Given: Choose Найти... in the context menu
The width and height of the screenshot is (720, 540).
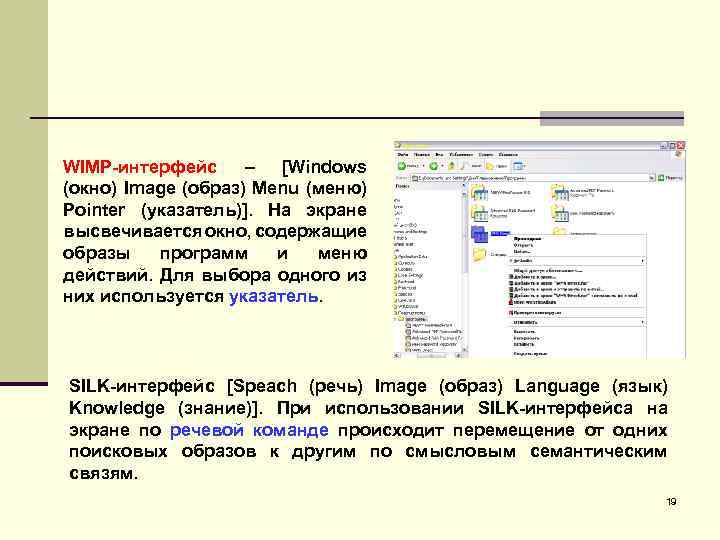Looking at the screenshot, I should click(x=522, y=252).
